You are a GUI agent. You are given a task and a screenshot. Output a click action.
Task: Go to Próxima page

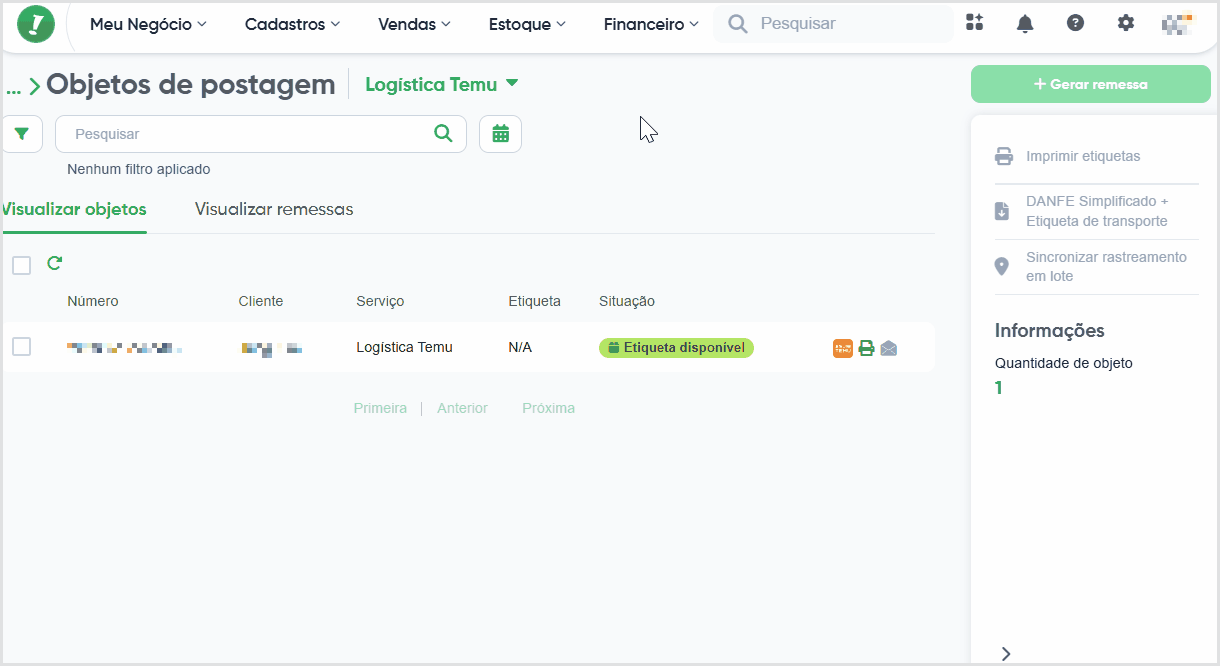(548, 408)
